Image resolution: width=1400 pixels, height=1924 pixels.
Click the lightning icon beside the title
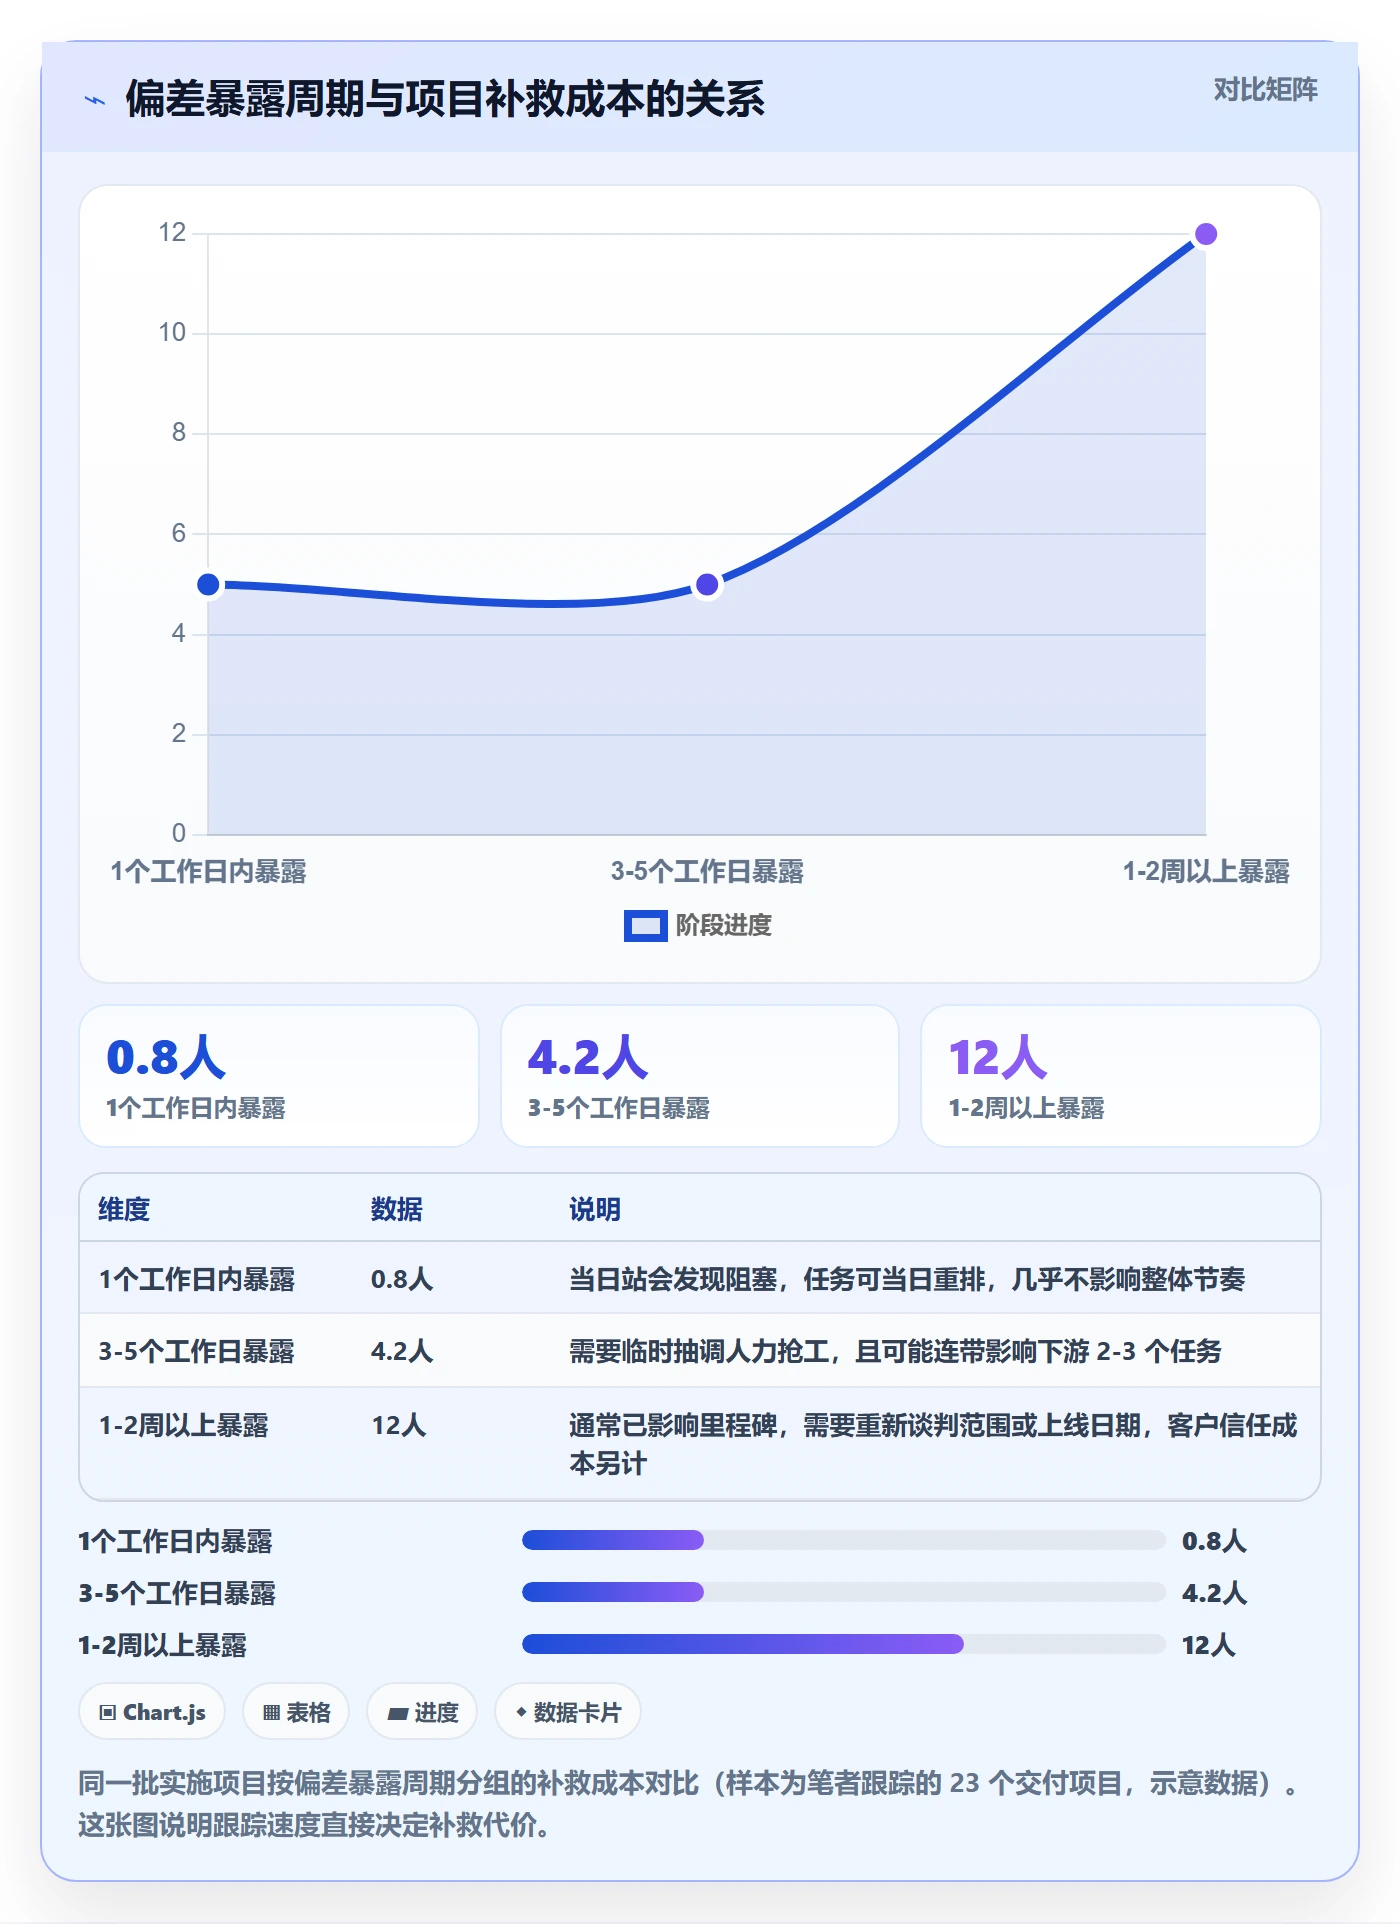(95, 100)
